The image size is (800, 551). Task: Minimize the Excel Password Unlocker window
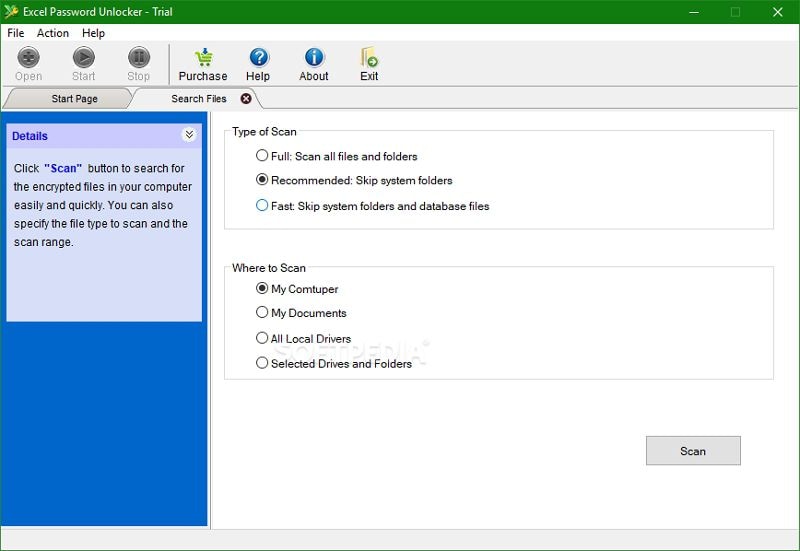(x=693, y=12)
